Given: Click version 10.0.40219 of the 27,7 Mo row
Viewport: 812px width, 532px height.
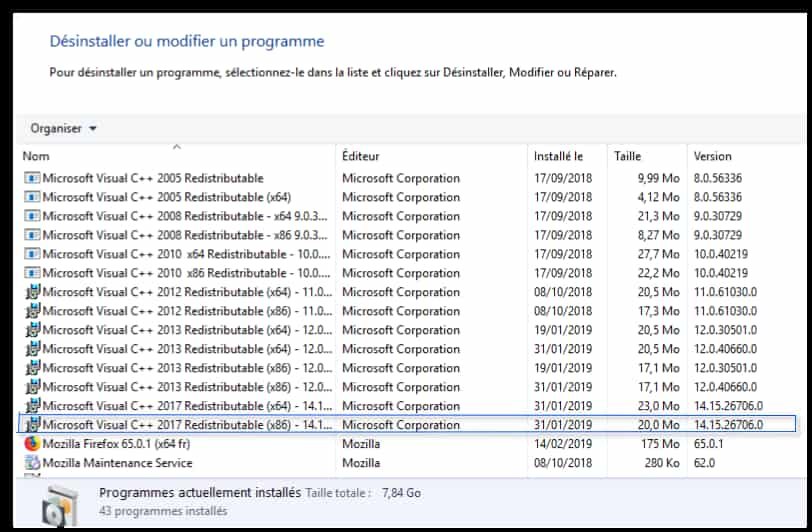Looking at the screenshot, I should (x=721, y=254).
